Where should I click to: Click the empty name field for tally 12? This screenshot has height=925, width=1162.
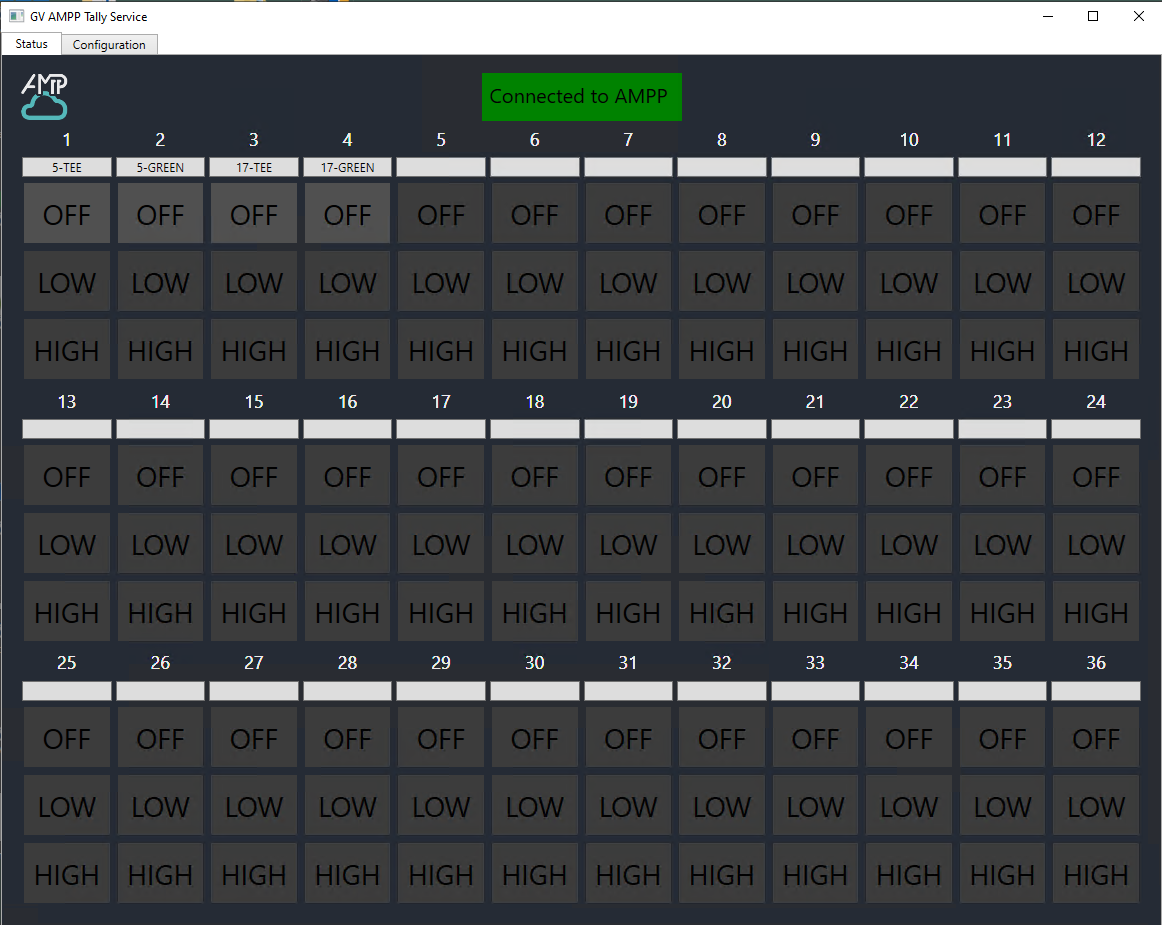[x=1096, y=168]
